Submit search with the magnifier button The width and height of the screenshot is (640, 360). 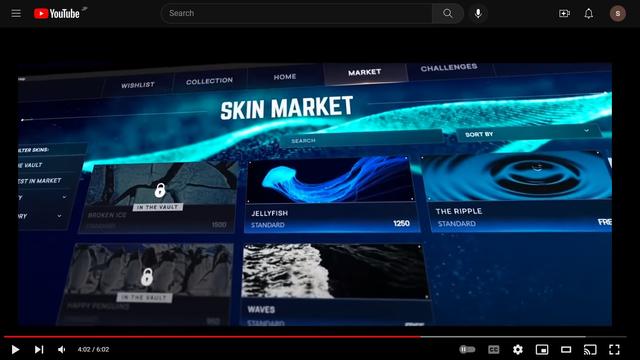click(x=448, y=13)
